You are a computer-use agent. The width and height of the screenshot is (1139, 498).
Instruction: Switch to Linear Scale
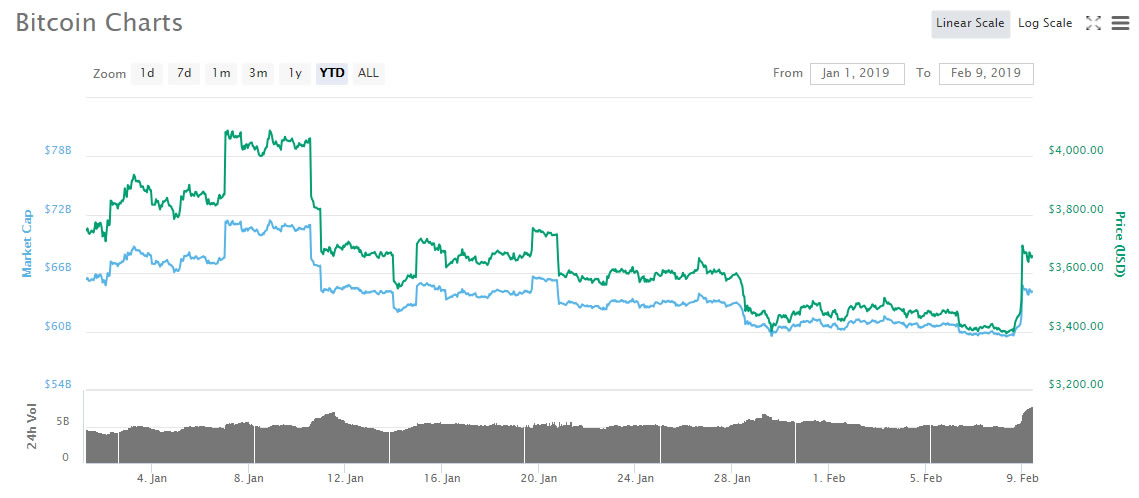[x=969, y=23]
